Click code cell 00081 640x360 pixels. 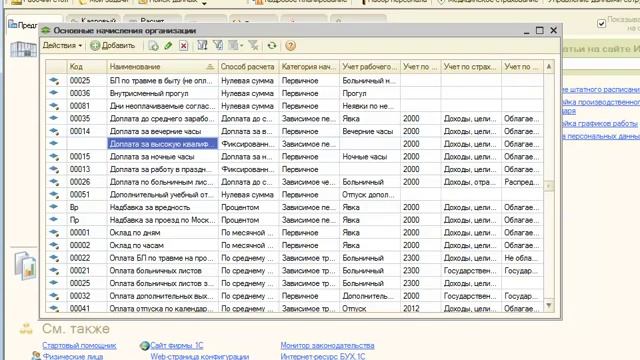87,106
